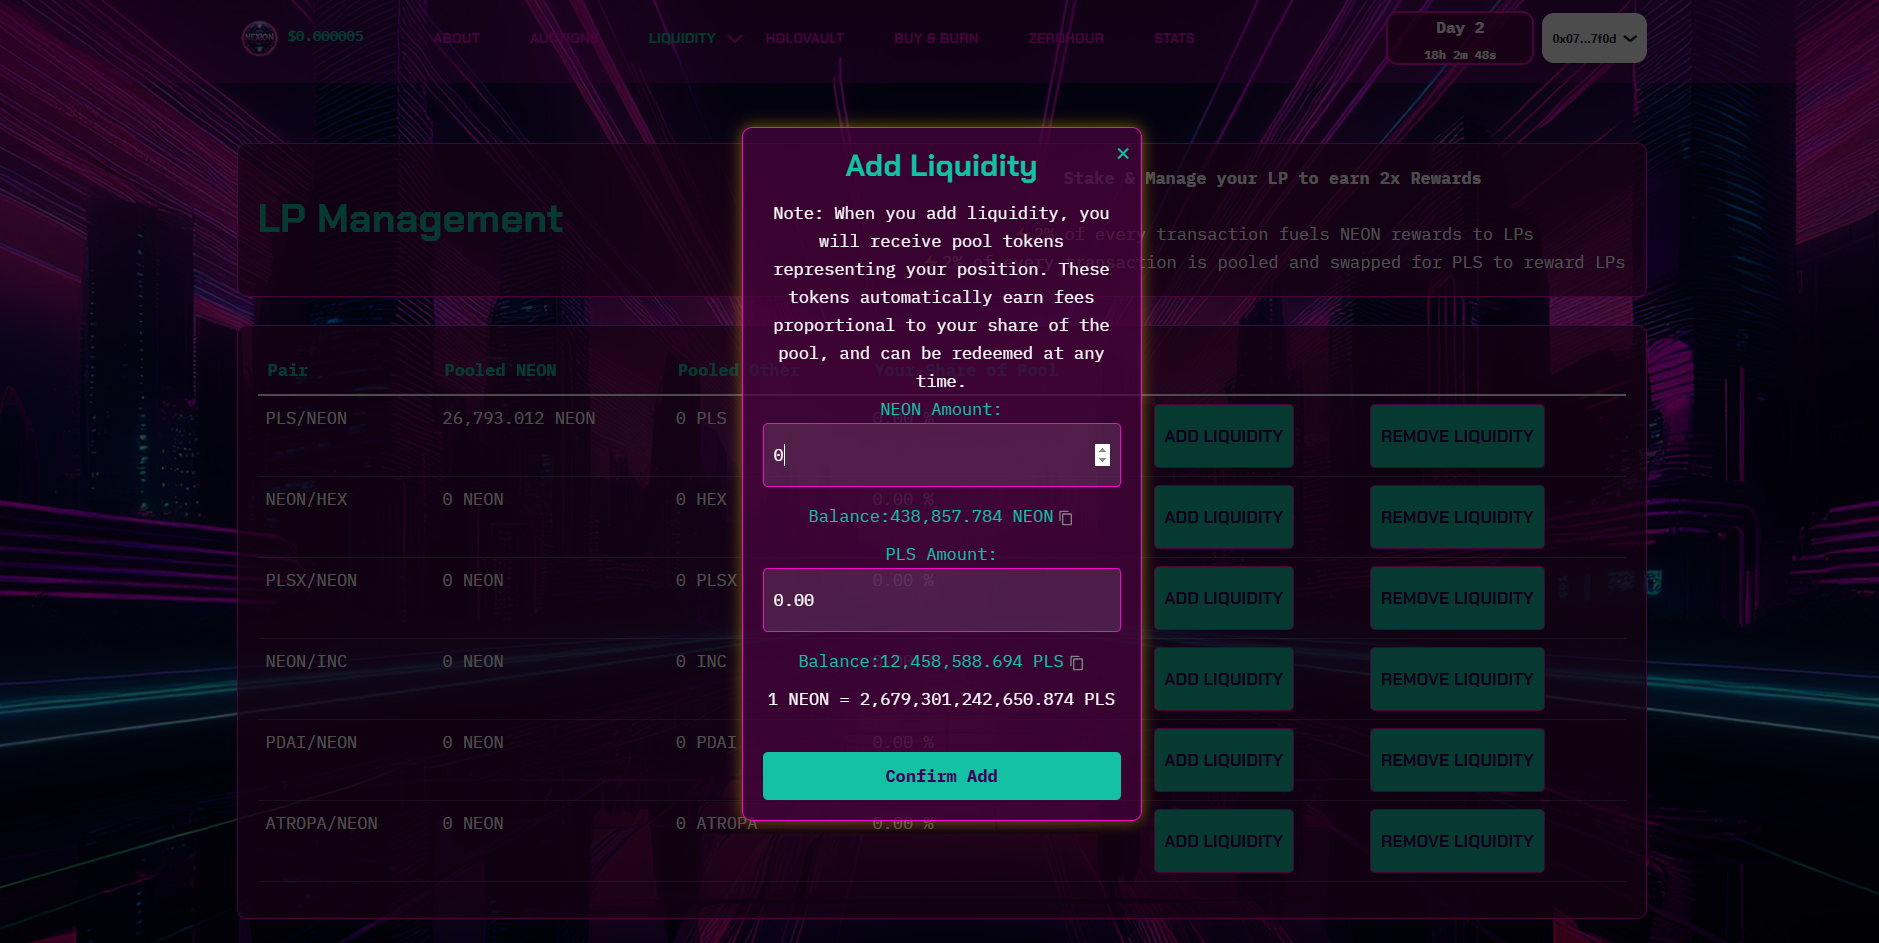Open the wallet address dropdown
This screenshot has width=1879, height=943.
pos(1593,38)
